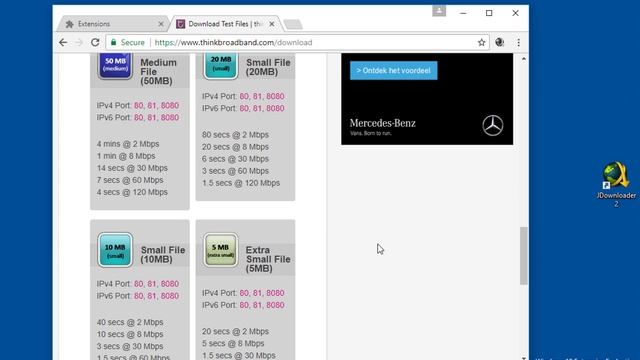Download the 10 MB small file icon

[x=115, y=250]
